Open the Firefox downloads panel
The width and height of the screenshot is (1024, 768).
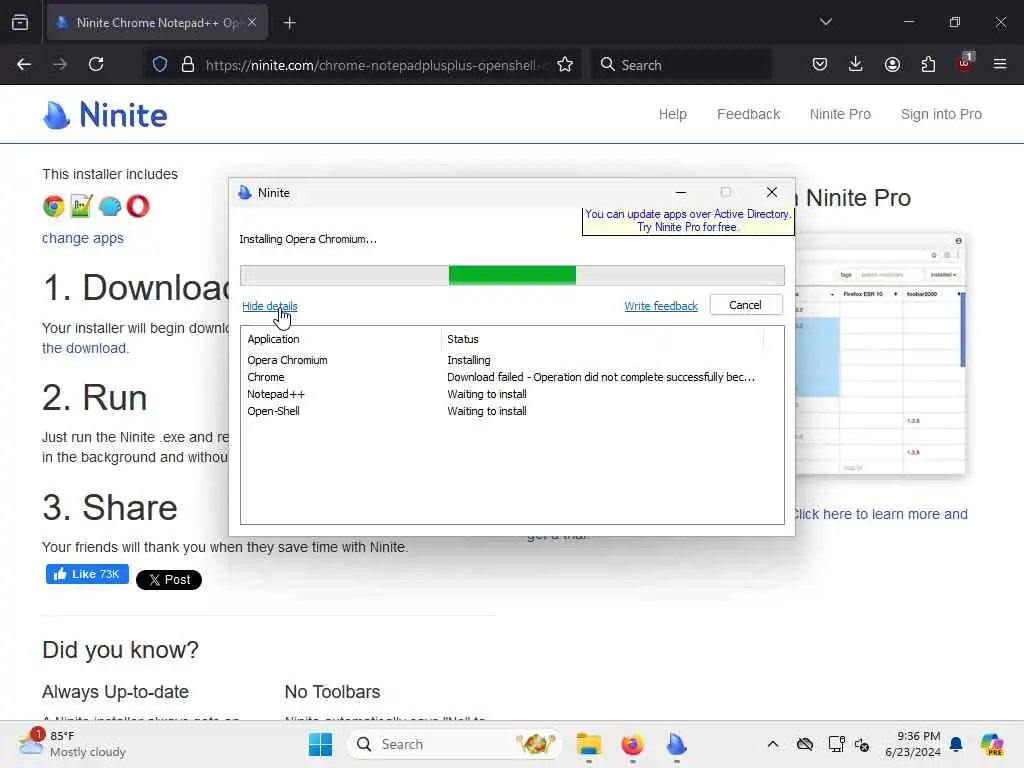coord(856,64)
